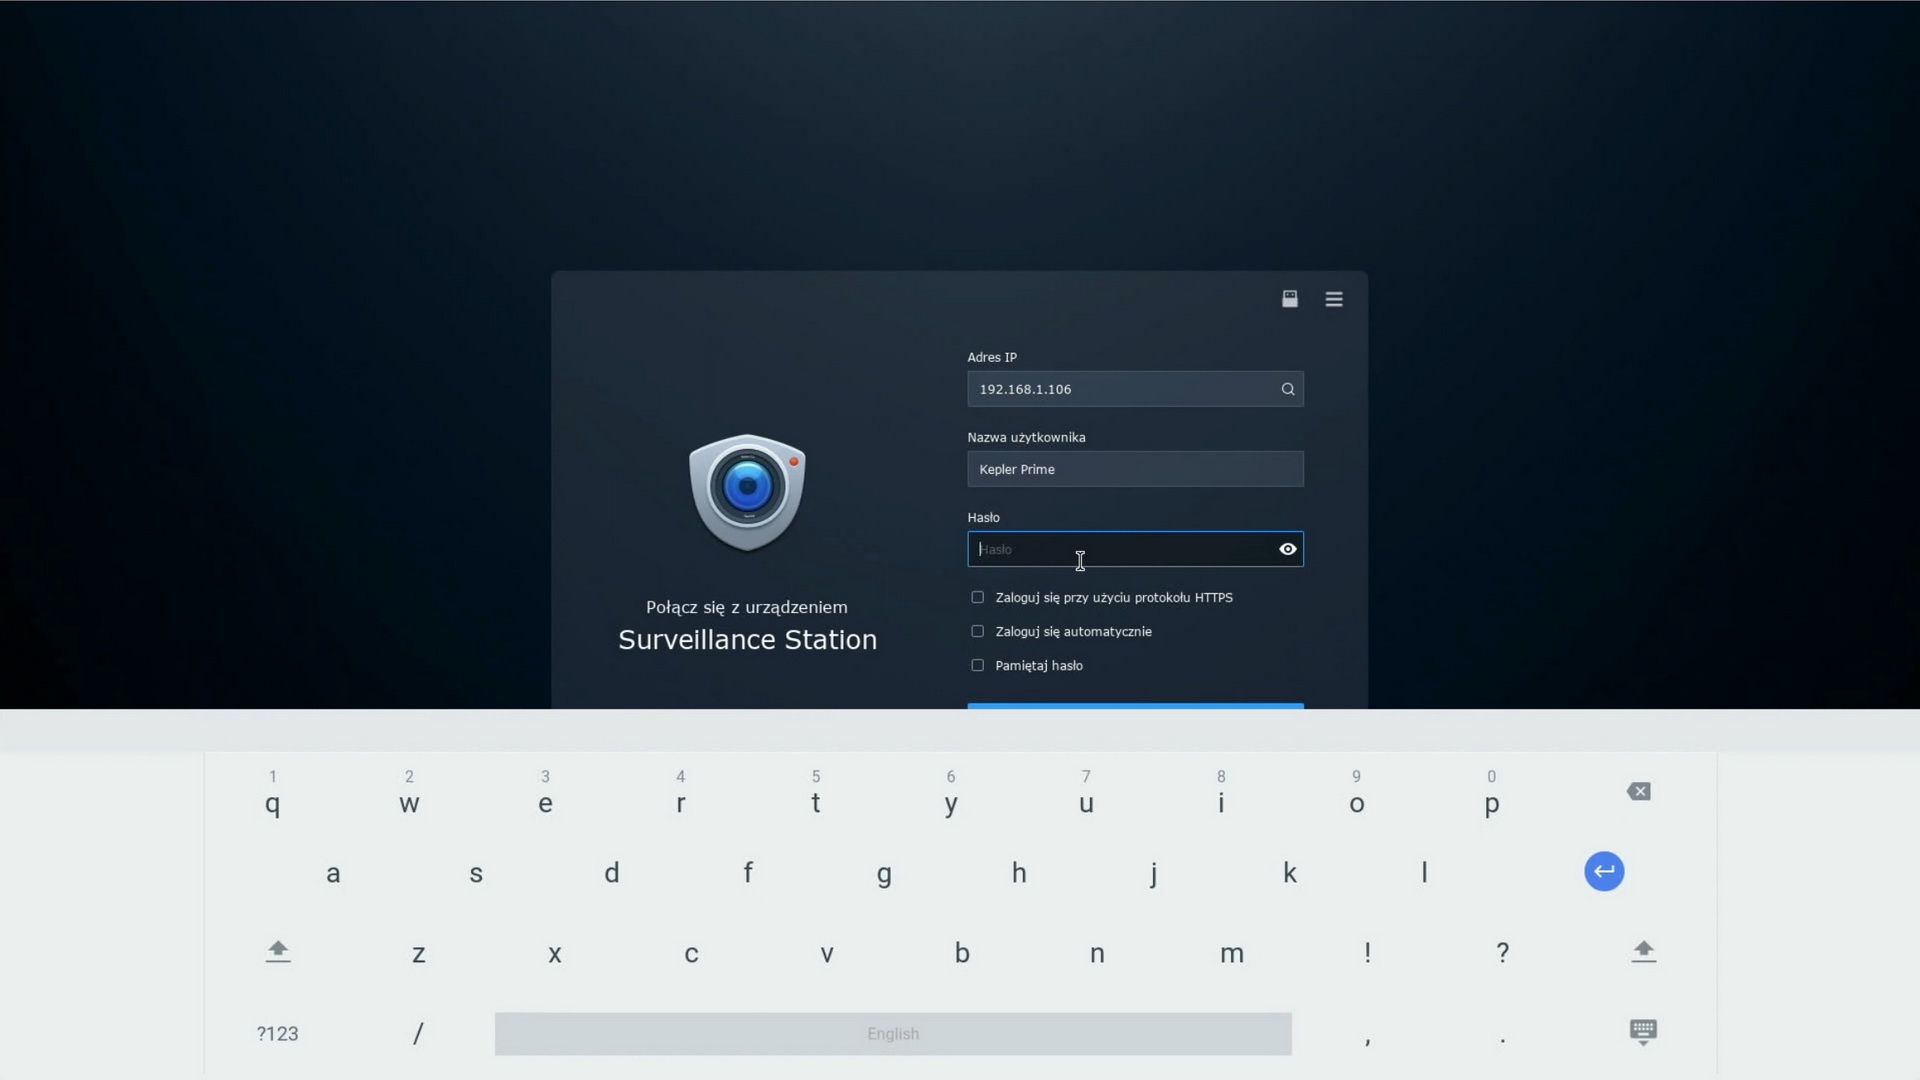
Task: Tap the o key on keyboard
Action: [x=1357, y=803]
